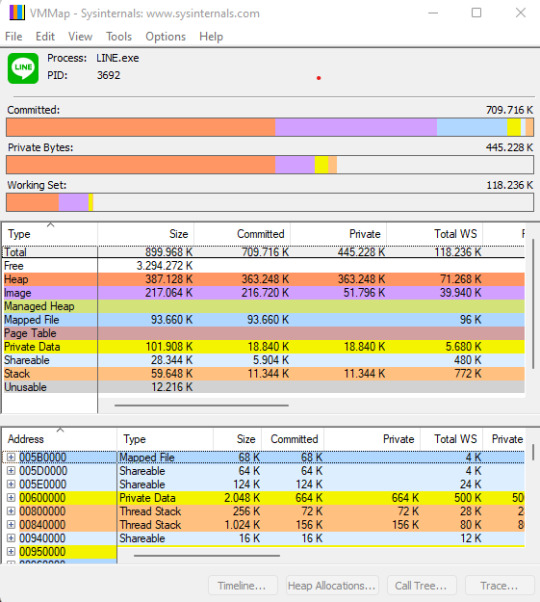Sort summary table by Private column
Image resolution: width=540 pixels, height=602 pixels.
[339, 234]
